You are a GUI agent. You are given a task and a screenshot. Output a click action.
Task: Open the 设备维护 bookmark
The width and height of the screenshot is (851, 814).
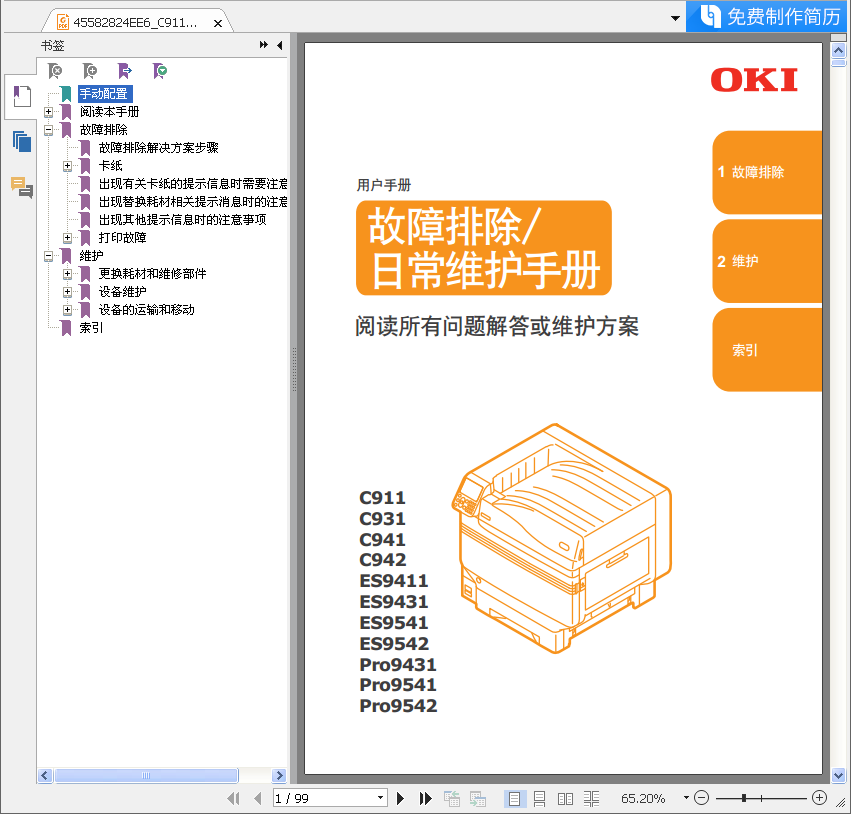point(123,291)
